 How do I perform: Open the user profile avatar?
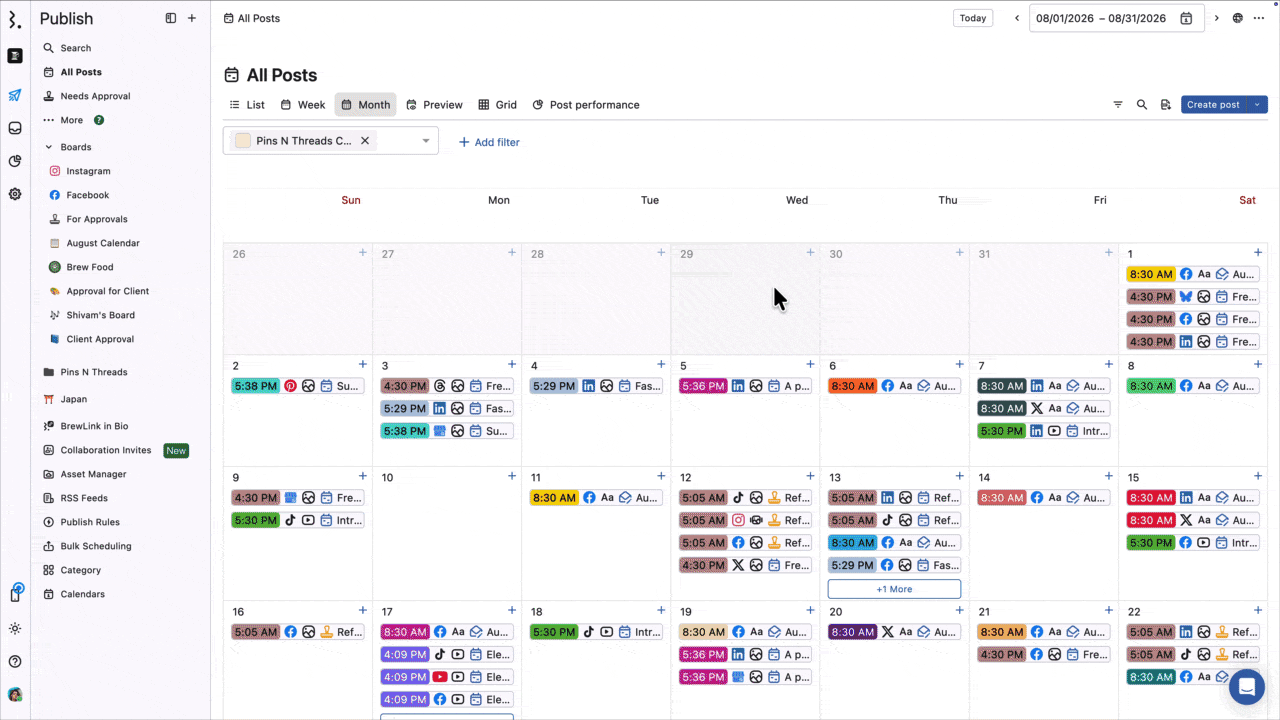pos(15,694)
